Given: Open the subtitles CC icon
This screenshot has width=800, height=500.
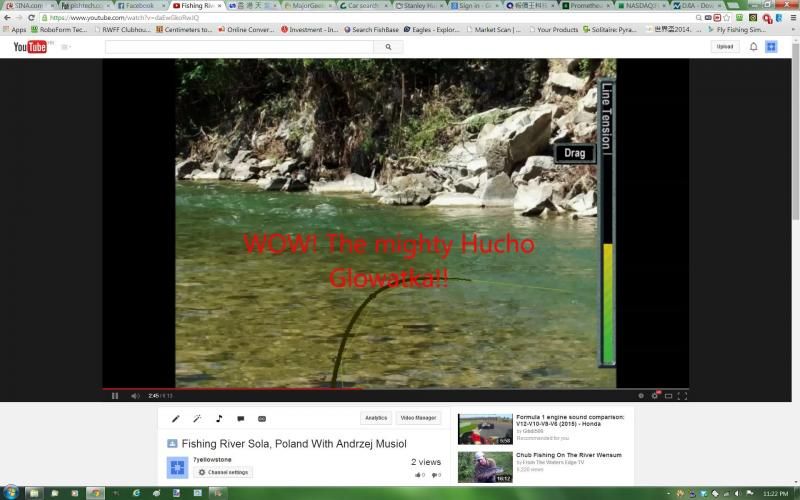Looking at the screenshot, I should [x=262, y=419].
